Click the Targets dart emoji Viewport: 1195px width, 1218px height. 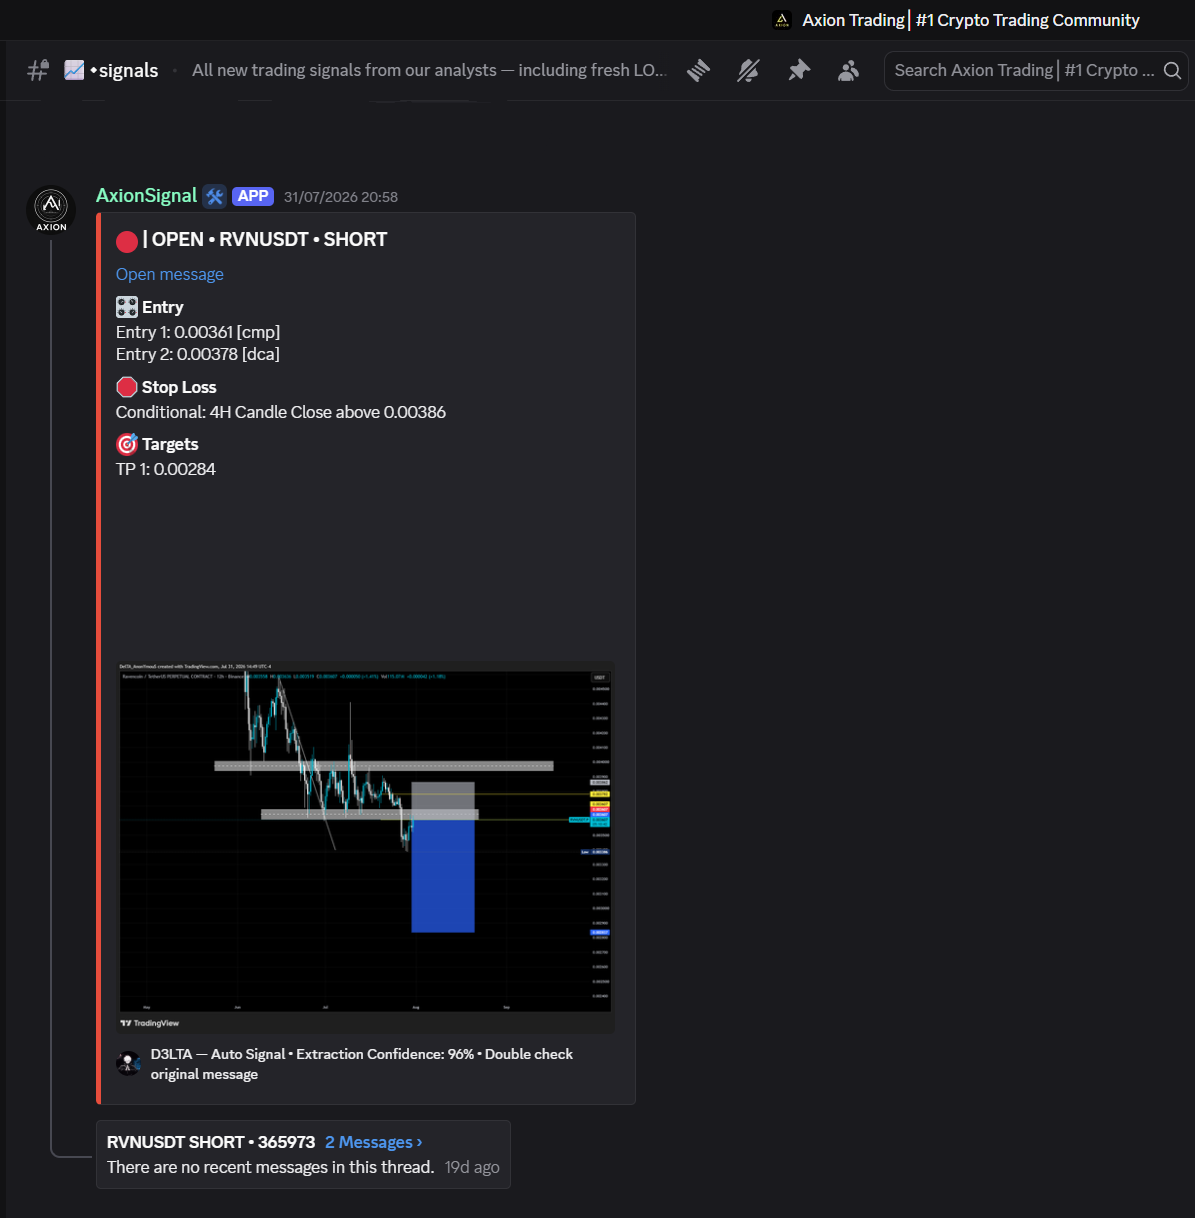[x=127, y=444]
